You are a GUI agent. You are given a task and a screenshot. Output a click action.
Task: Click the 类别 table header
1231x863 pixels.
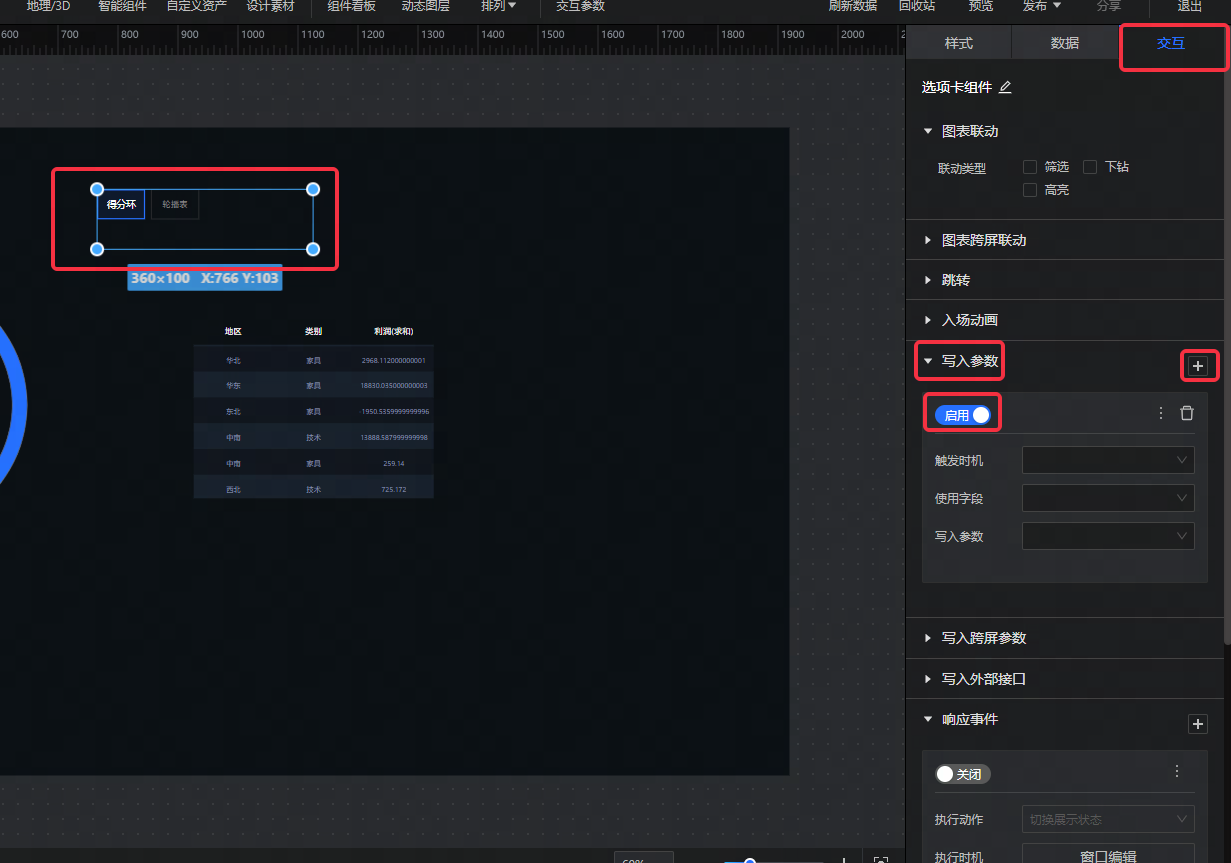[313, 331]
